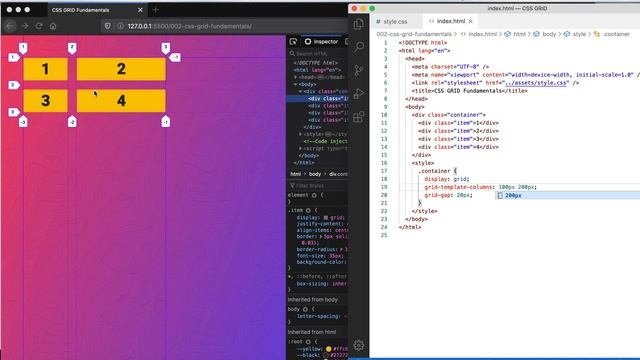640x360 pixels.
Task: Select the Inspector devtools tab
Action: tap(322, 42)
